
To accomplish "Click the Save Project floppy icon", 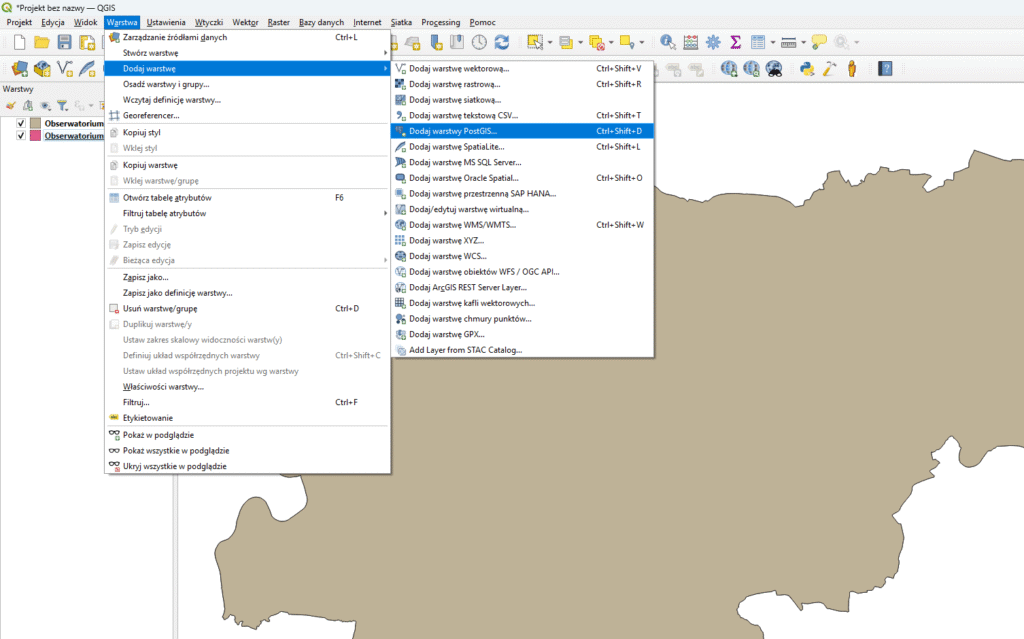I will point(64,42).
